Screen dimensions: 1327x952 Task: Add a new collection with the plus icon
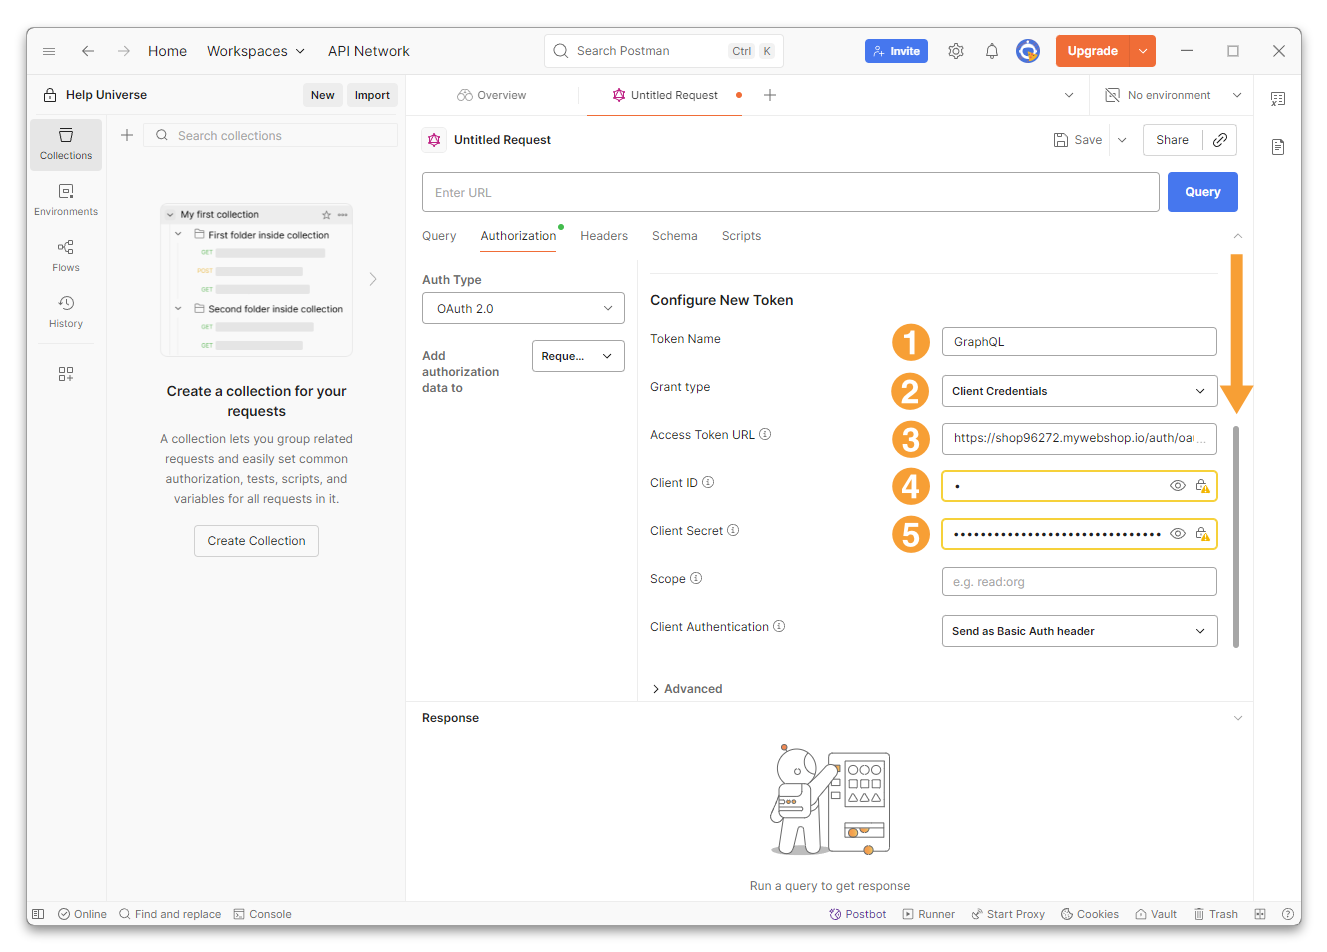click(127, 135)
